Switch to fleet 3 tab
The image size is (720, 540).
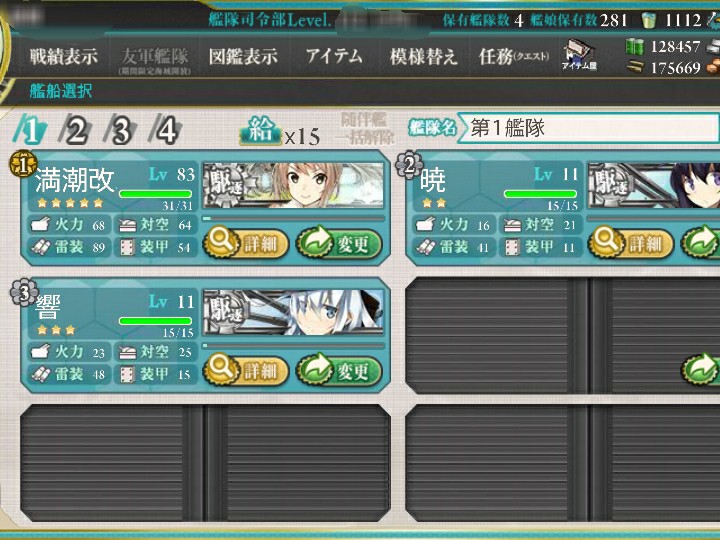click(x=120, y=130)
